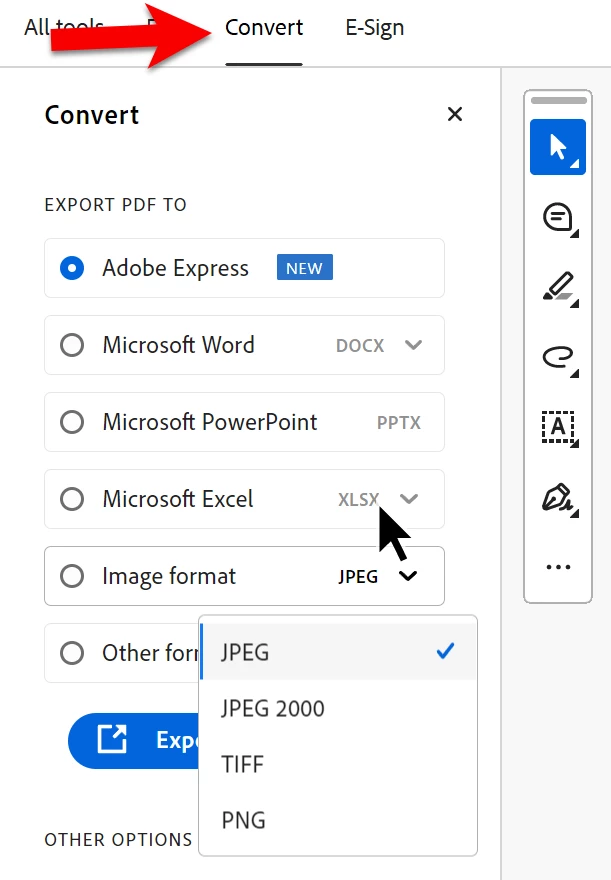
Task: Select the highlighter tool
Action: pyautogui.click(x=558, y=287)
